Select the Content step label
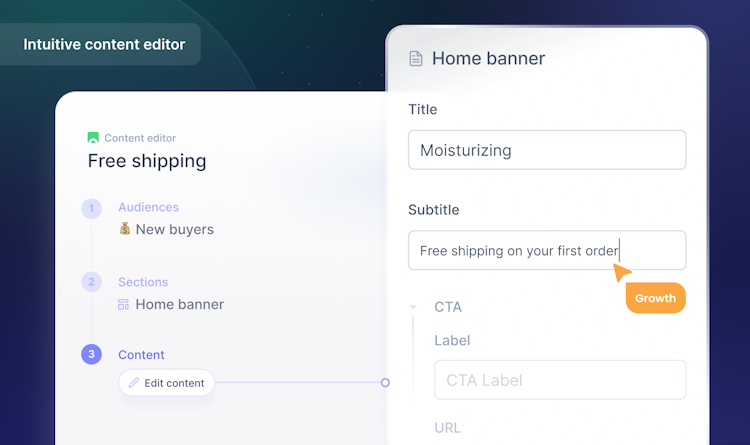 (141, 355)
